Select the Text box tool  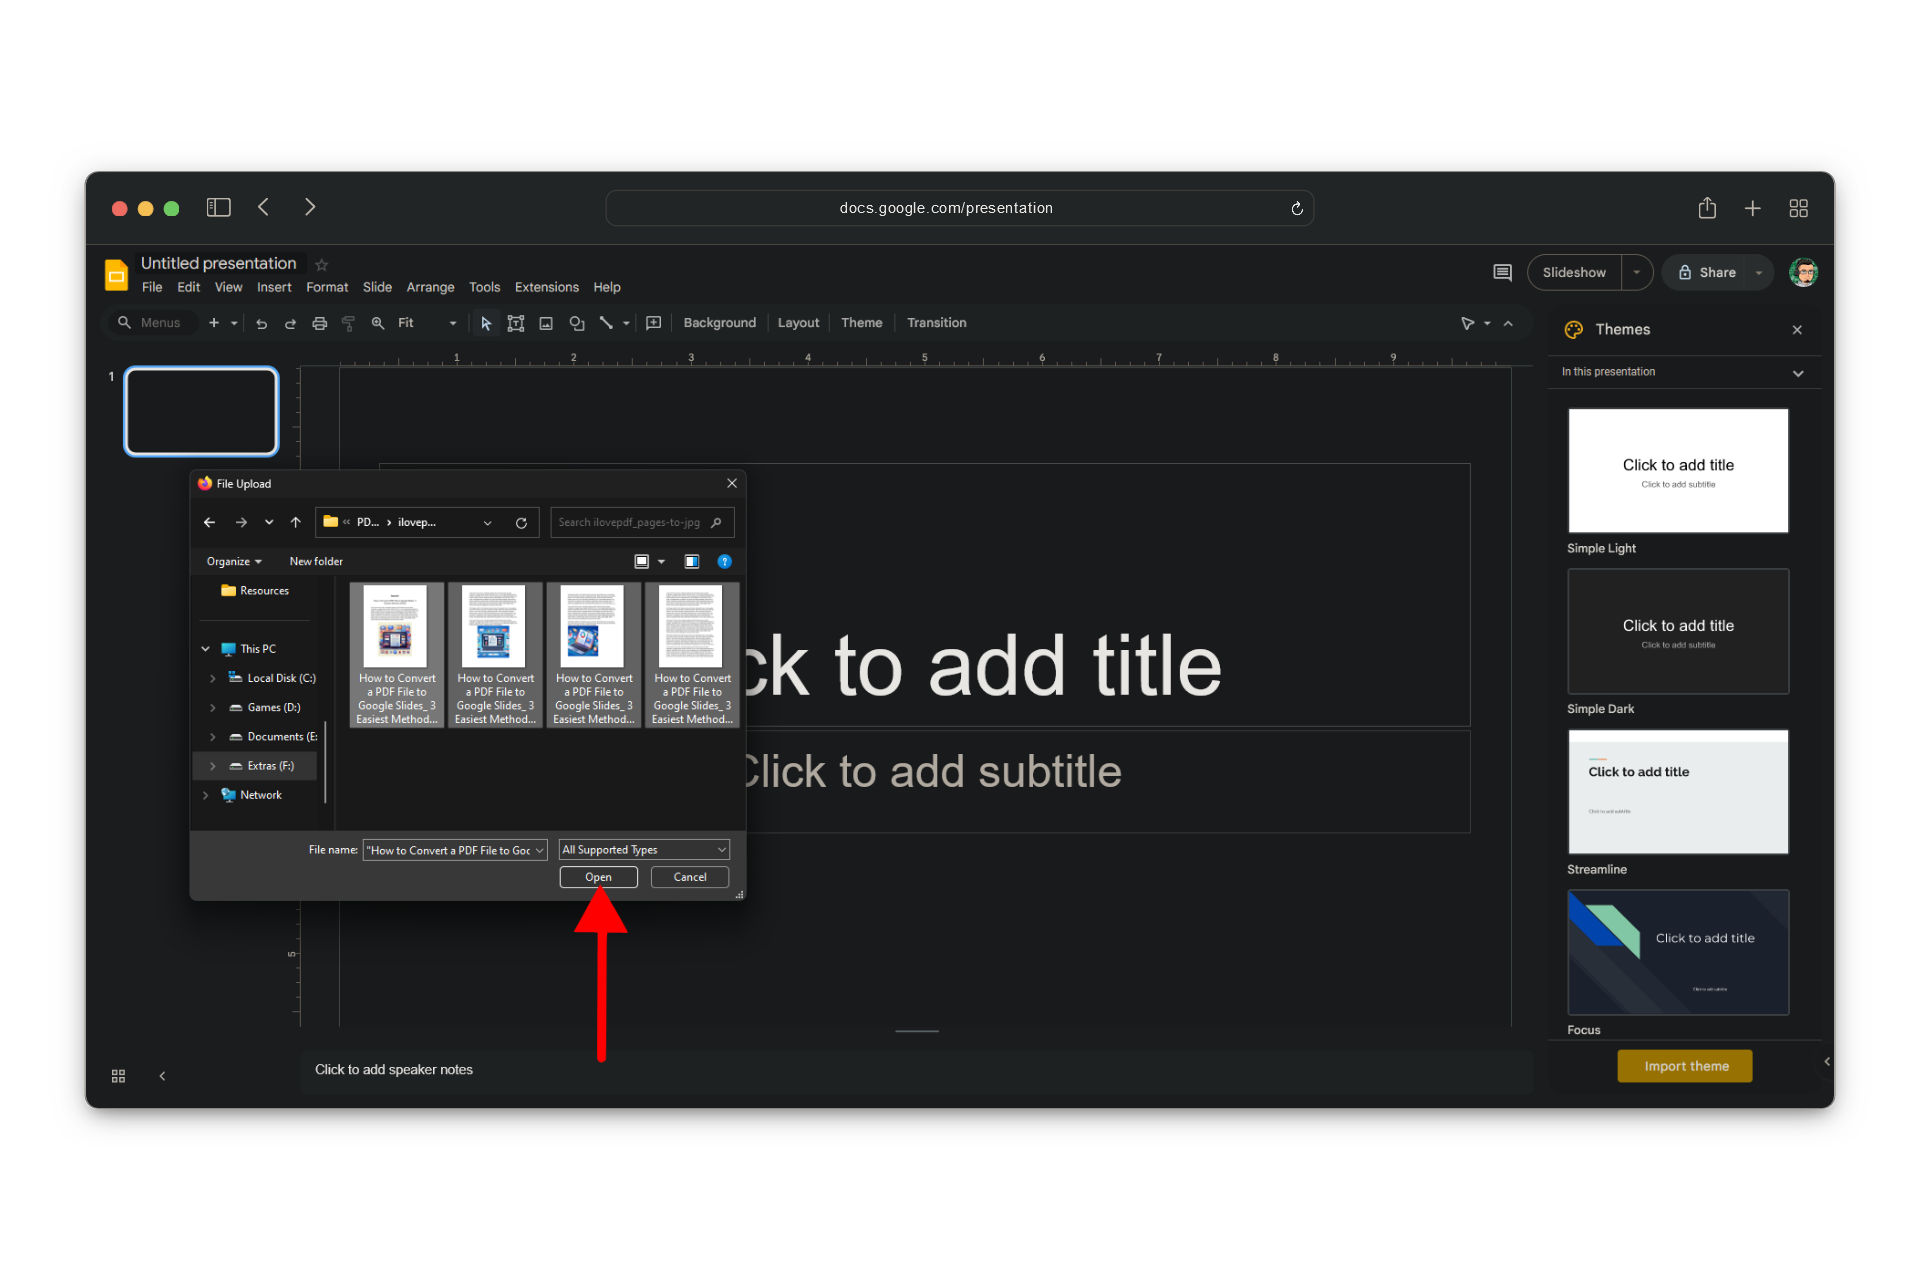[516, 323]
